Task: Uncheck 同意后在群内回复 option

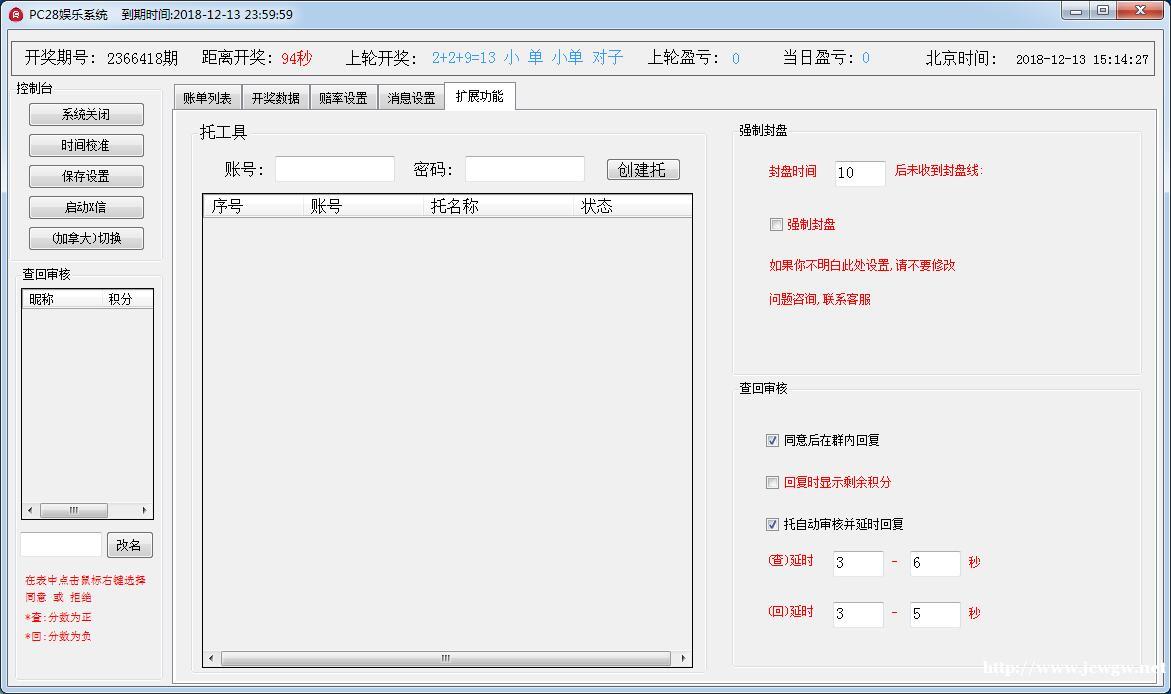Action: [772, 440]
